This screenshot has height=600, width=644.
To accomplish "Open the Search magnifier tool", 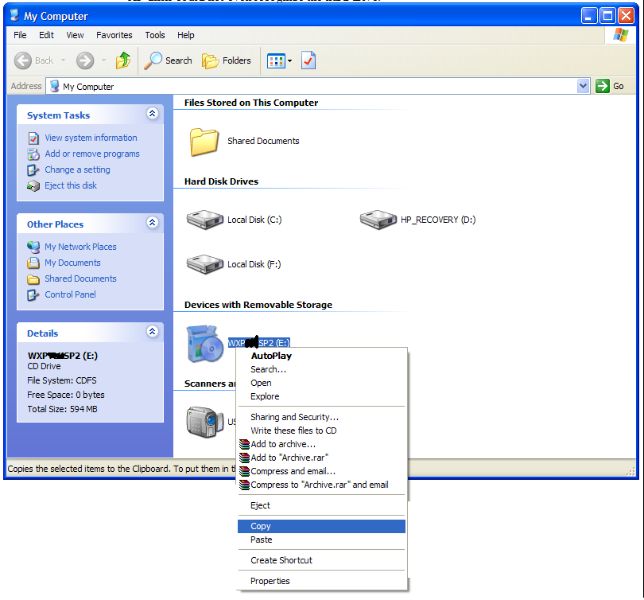I will coord(168,61).
